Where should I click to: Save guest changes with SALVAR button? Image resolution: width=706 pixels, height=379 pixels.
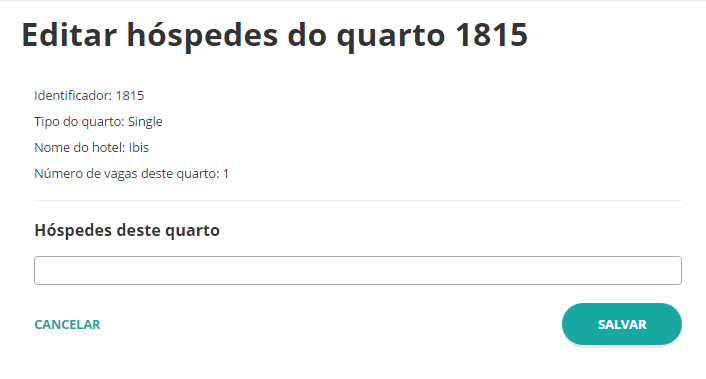pos(621,324)
